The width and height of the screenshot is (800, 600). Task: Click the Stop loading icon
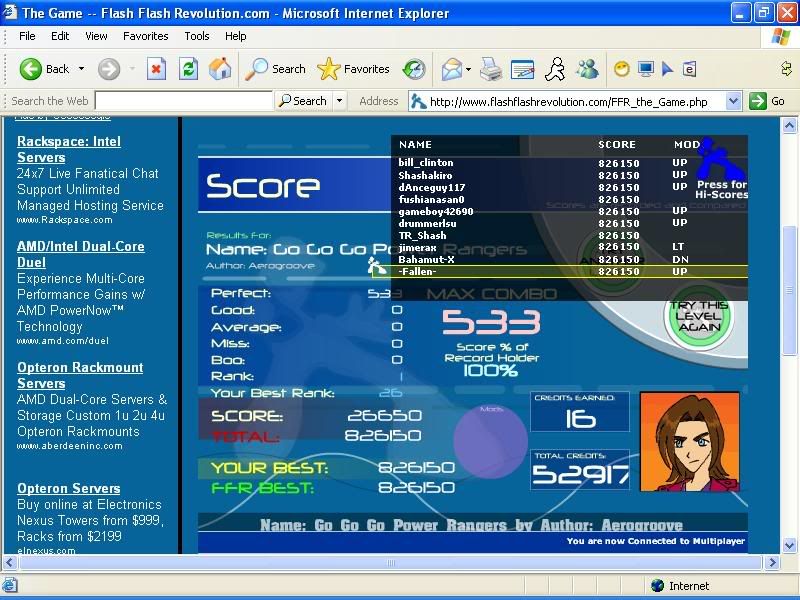[x=156, y=69]
